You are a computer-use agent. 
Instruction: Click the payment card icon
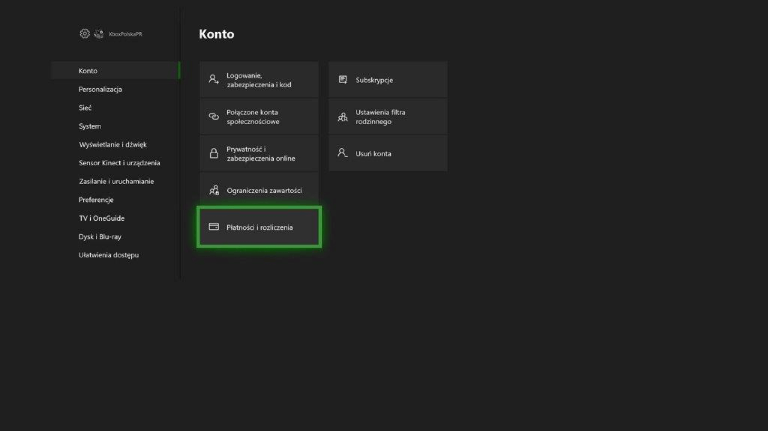click(x=214, y=227)
